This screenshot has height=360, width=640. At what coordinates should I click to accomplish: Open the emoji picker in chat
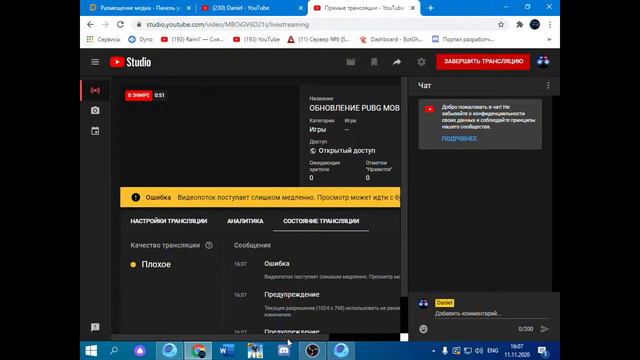[x=423, y=329]
